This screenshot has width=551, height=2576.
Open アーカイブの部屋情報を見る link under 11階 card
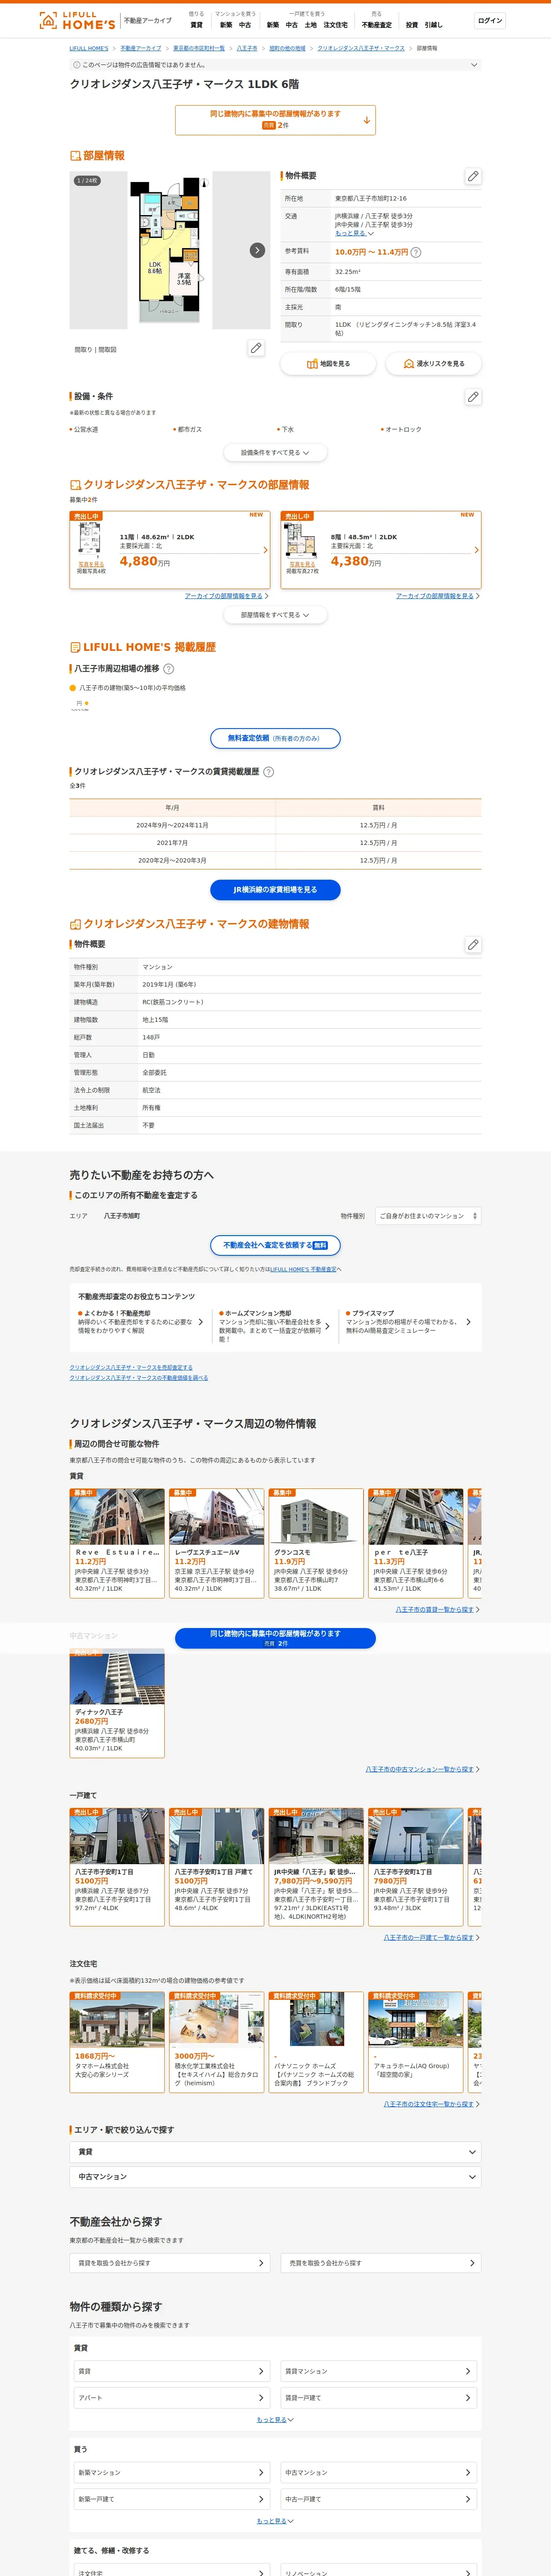[x=226, y=596]
